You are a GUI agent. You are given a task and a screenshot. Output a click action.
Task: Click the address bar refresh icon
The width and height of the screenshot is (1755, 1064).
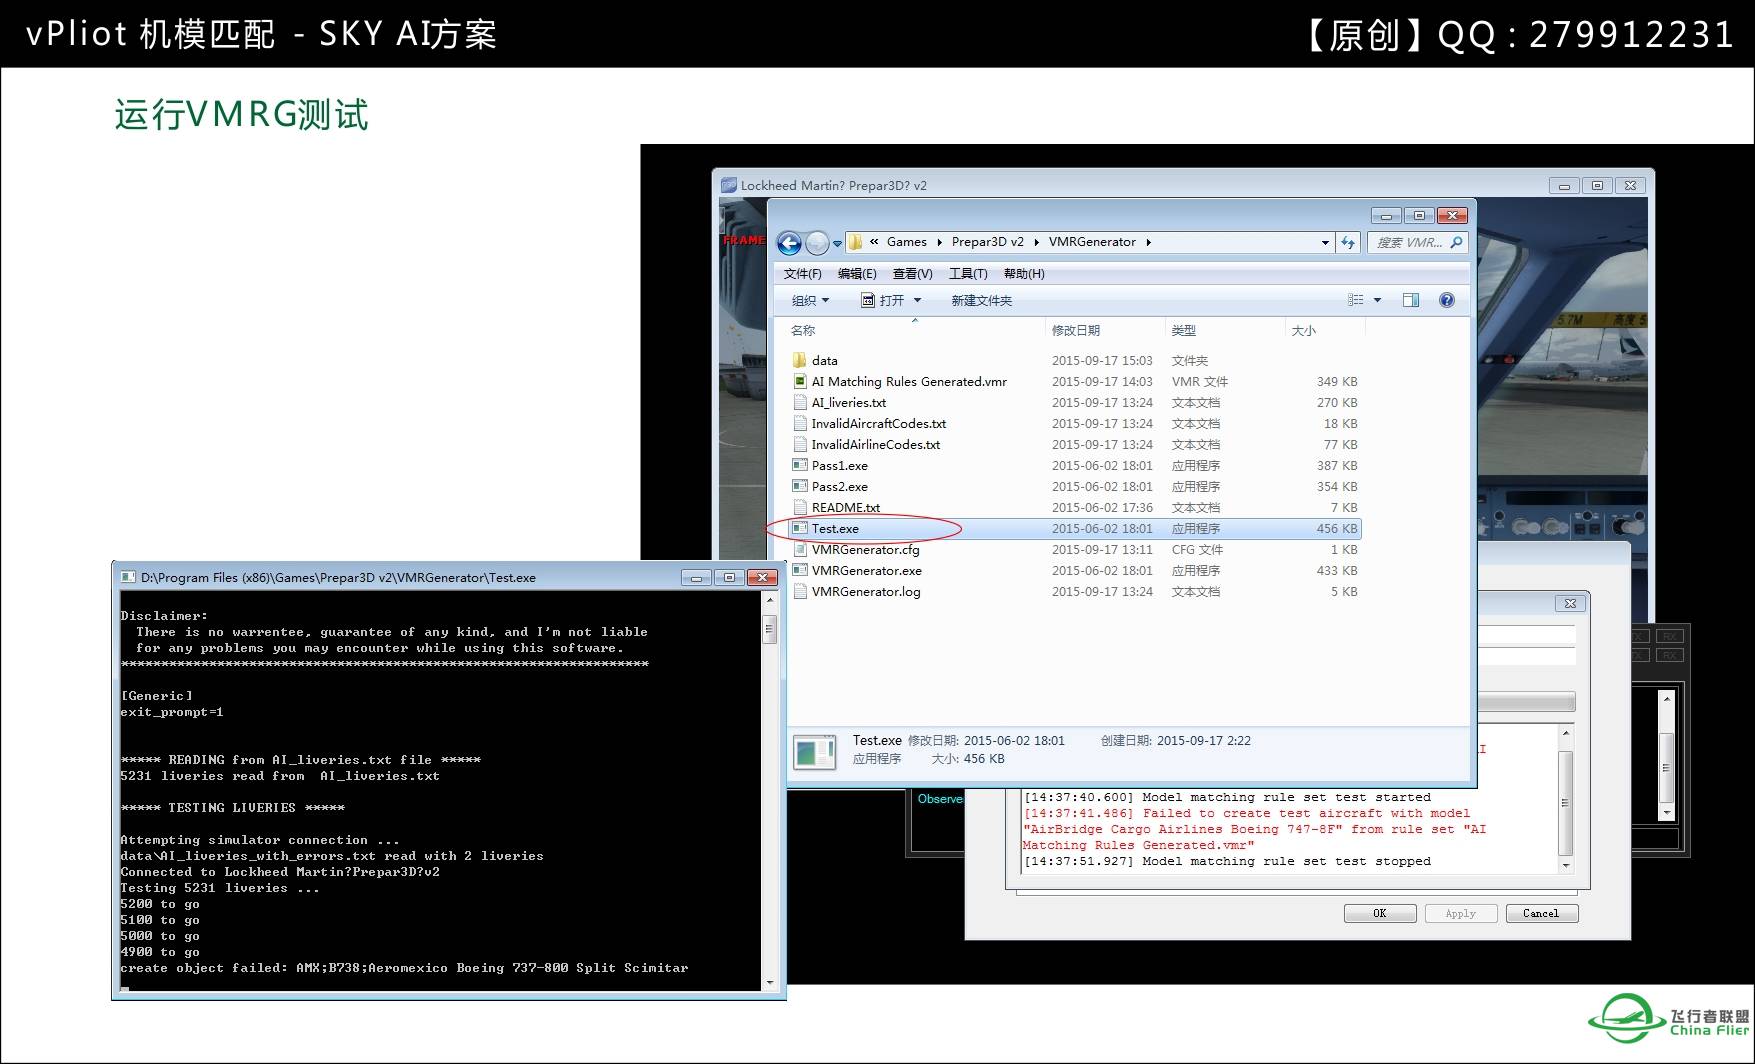pos(1348,242)
